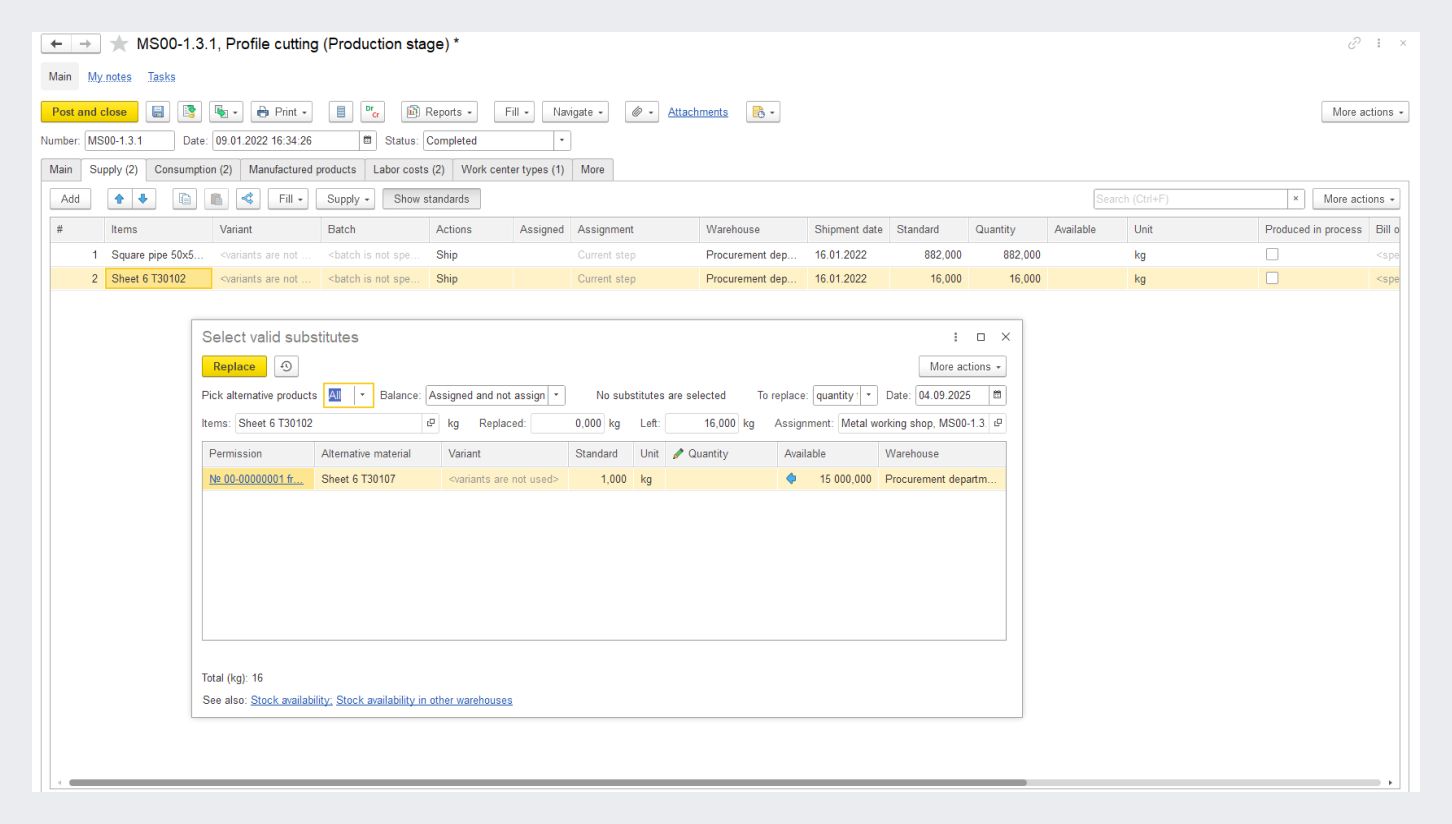Click the Quantity cell showing 882,000

(1007, 255)
